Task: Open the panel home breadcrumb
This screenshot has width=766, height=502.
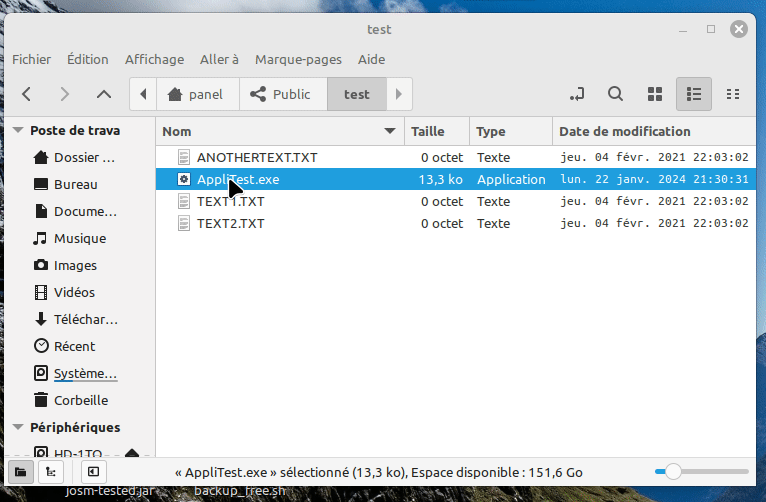Action: pyautogui.click(x=198, y=94)
